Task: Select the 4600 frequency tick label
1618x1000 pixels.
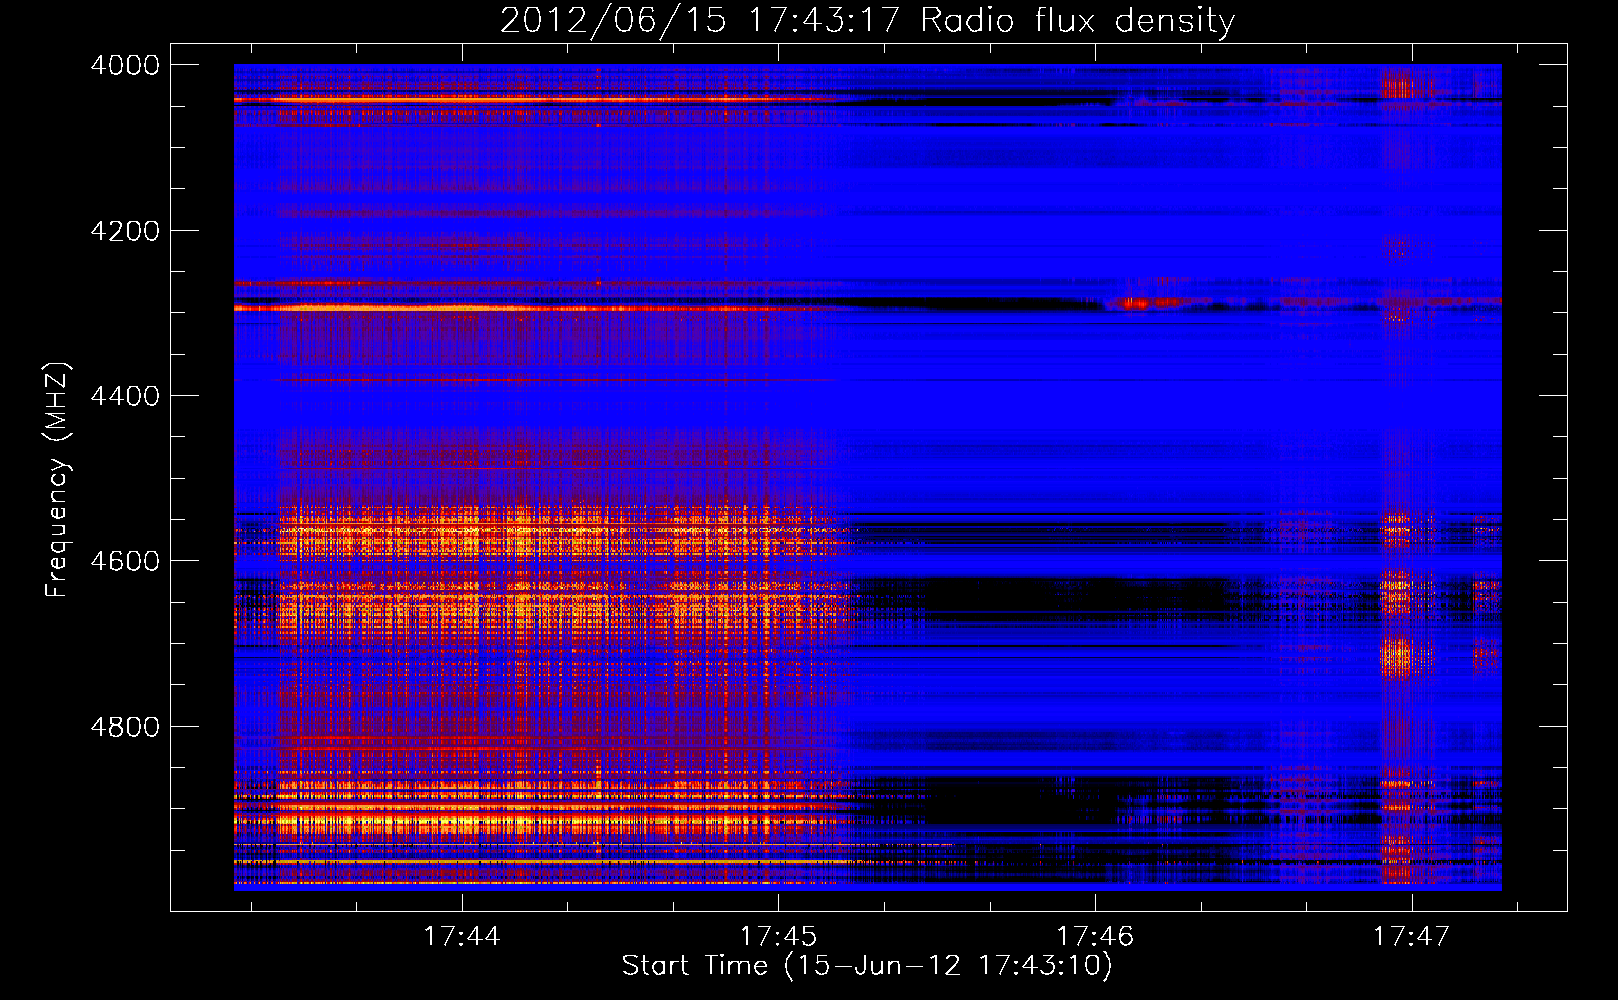Action: click(125, 561)
